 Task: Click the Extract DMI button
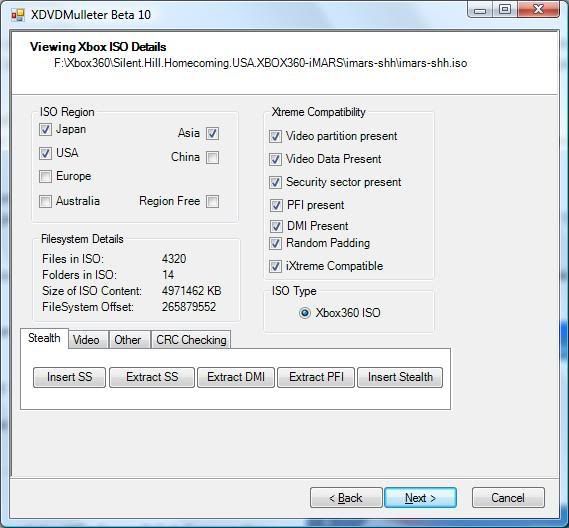point(236,377)
